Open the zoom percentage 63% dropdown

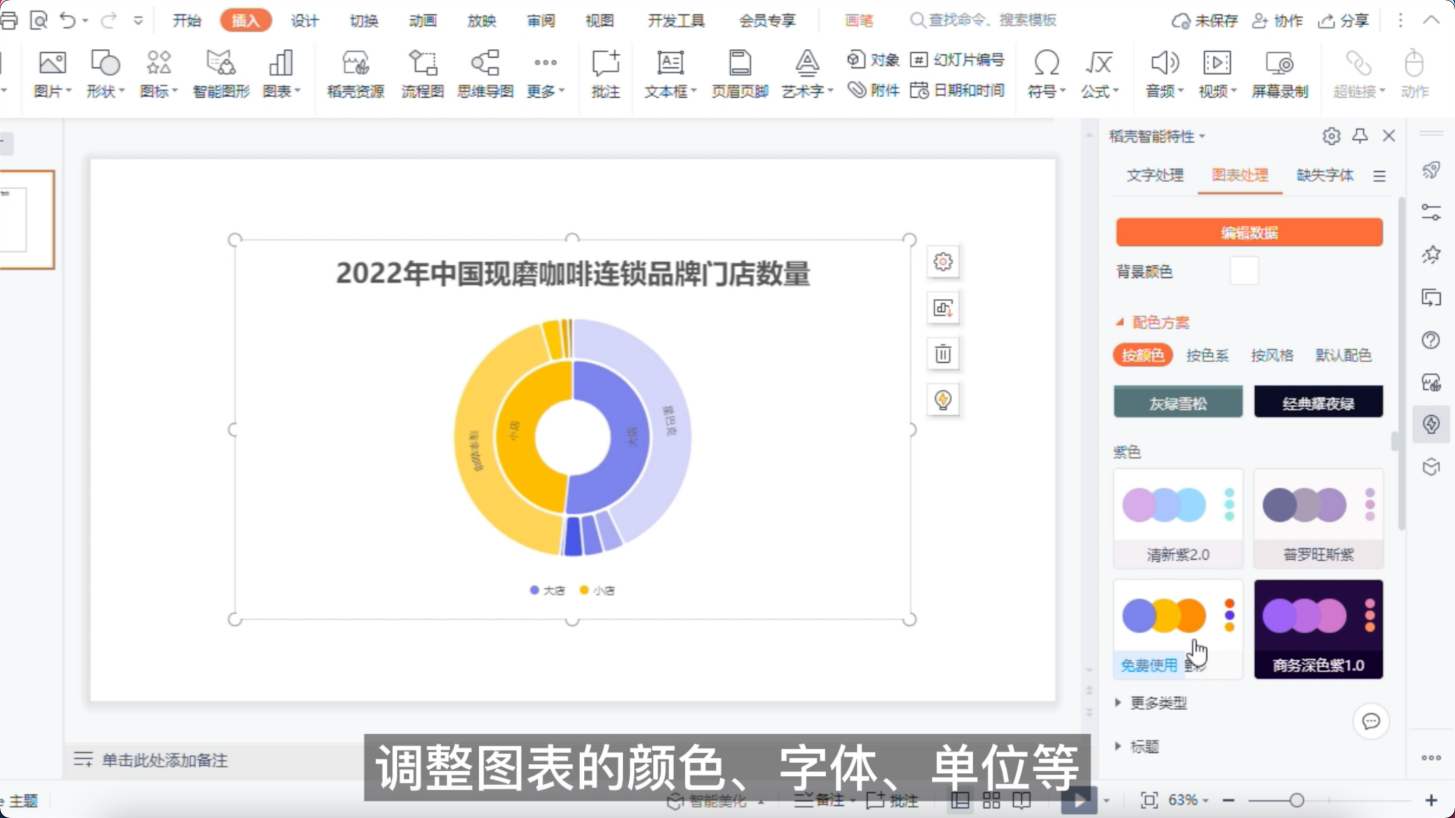(1187, 800)
